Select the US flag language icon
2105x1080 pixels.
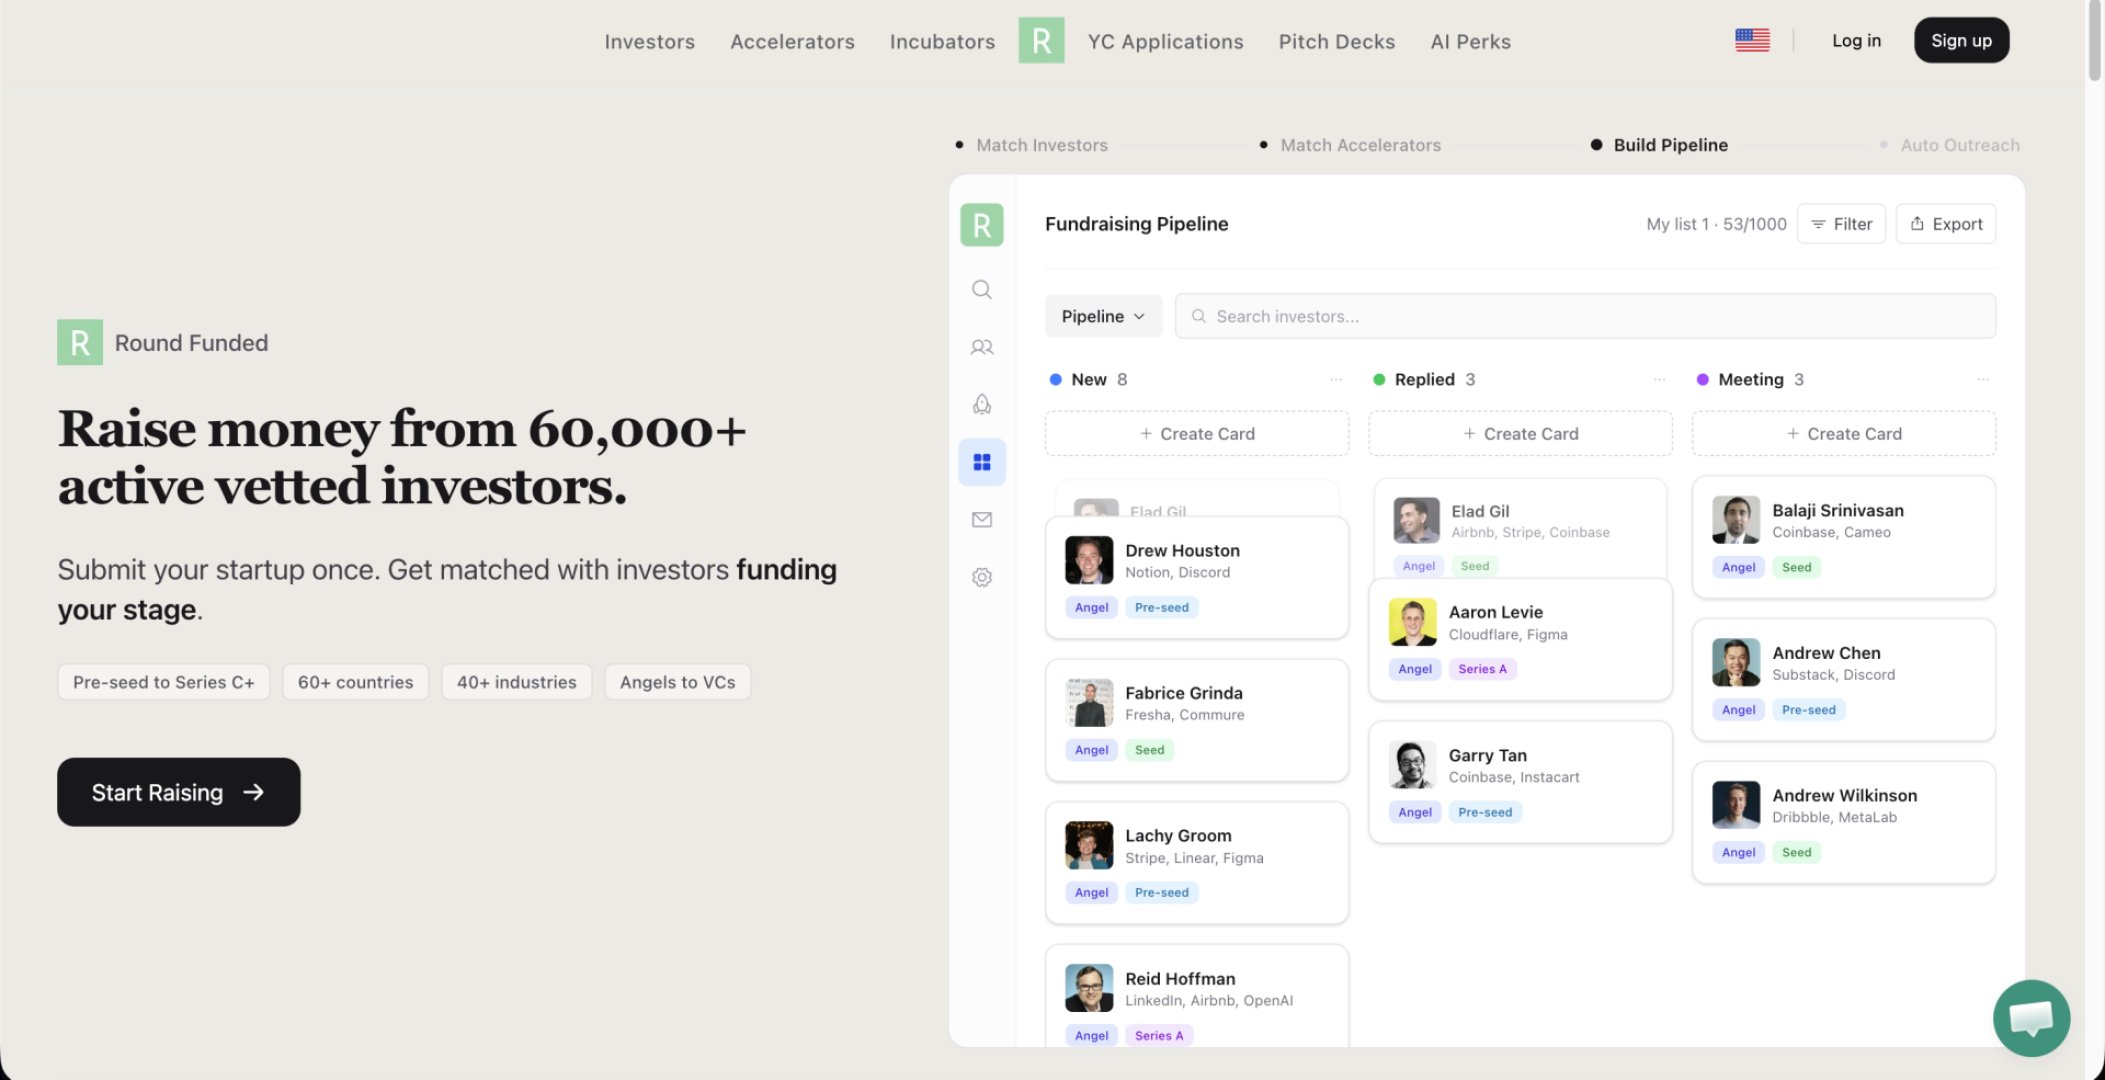1752,40
